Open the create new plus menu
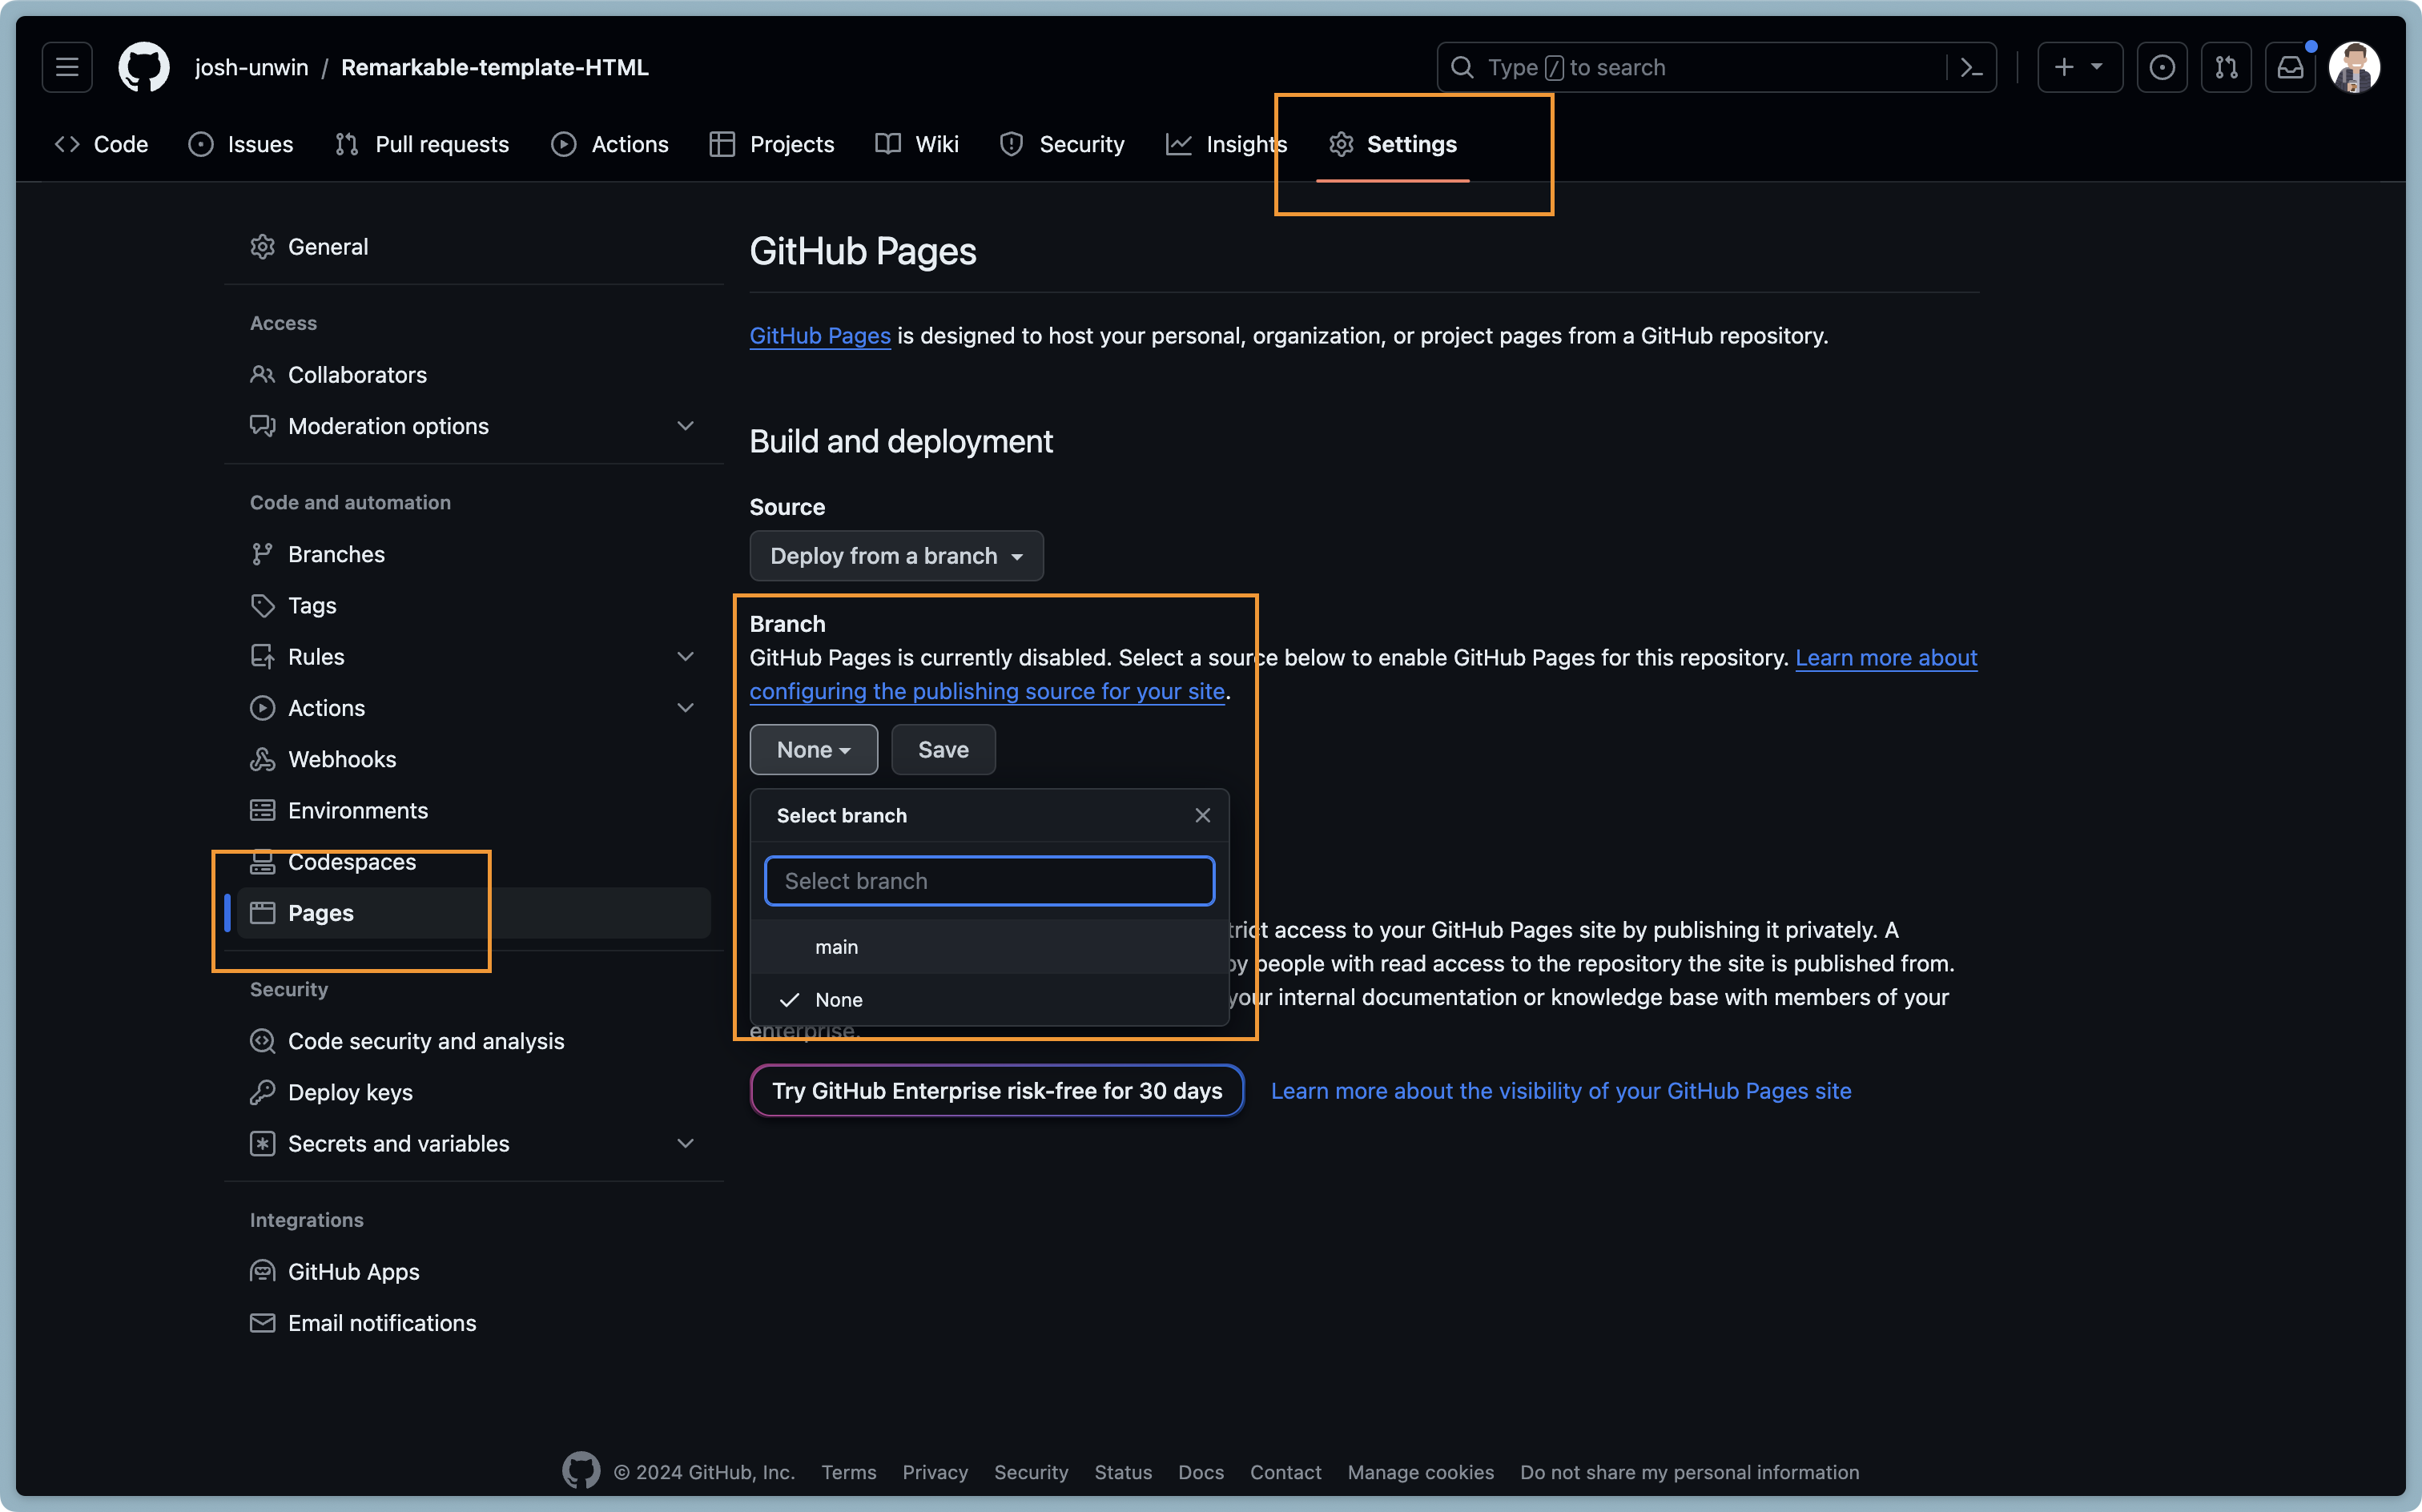Screen dimensions: 2422x1512 (x=2080, y=67)
